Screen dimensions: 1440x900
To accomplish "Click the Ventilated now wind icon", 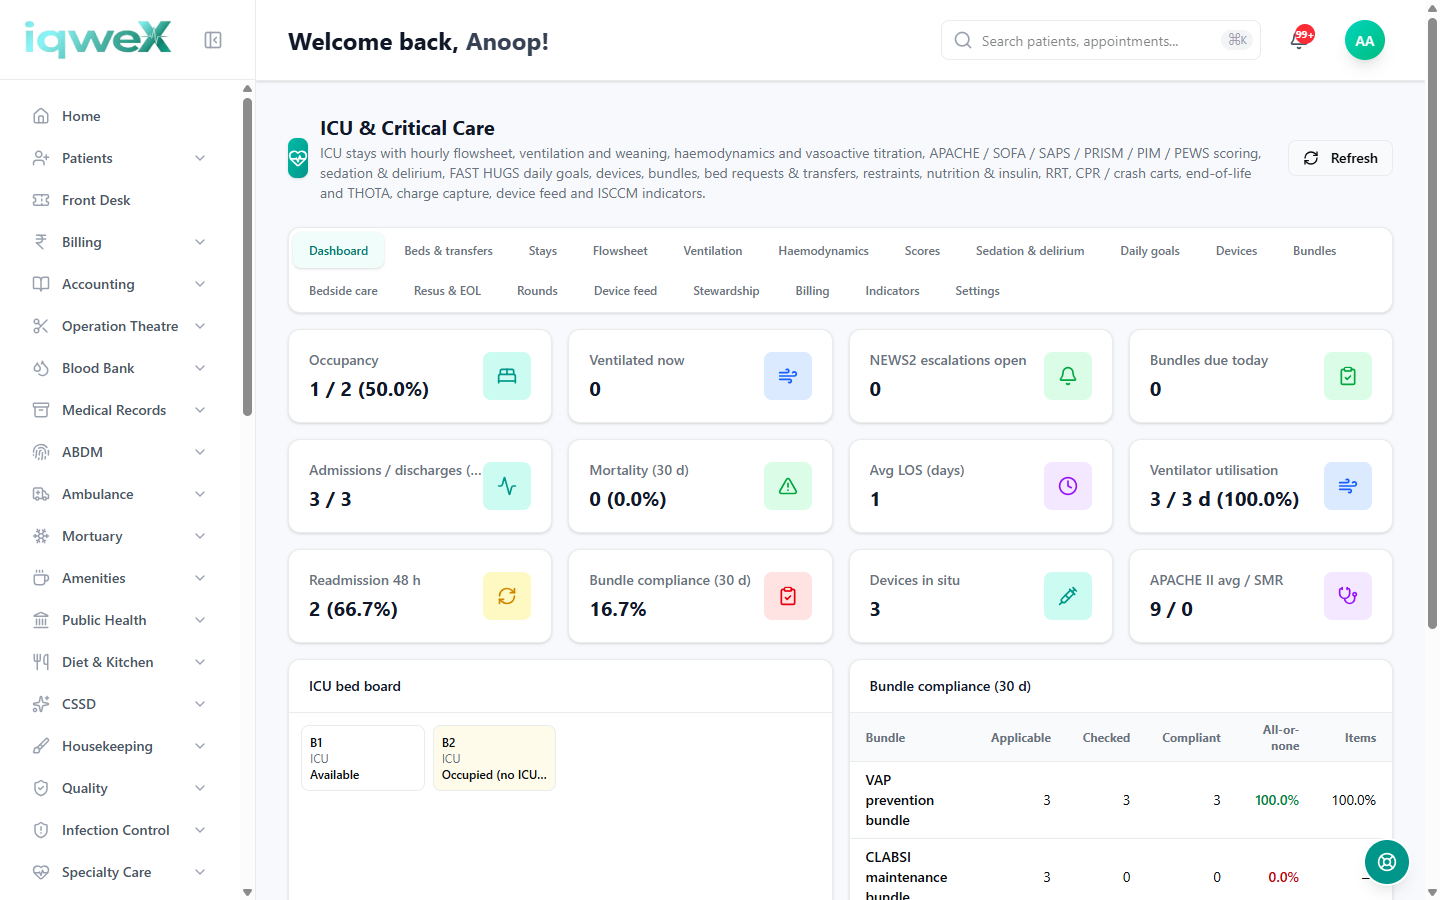I will [788, 376].
